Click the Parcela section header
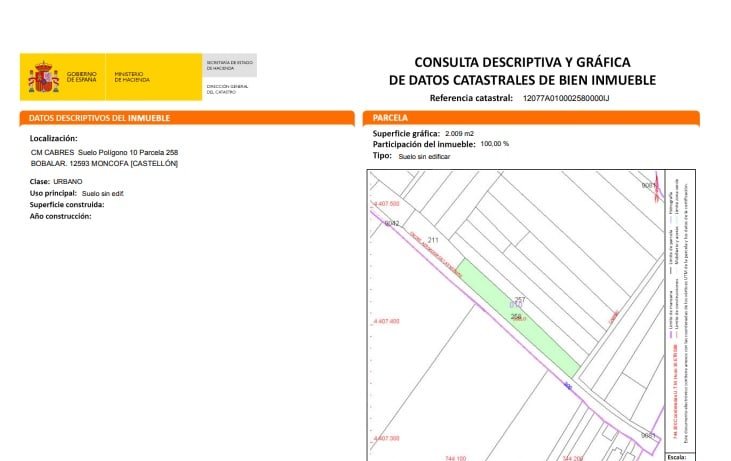Viewport: 731px width, 461px height. [531, 118]
